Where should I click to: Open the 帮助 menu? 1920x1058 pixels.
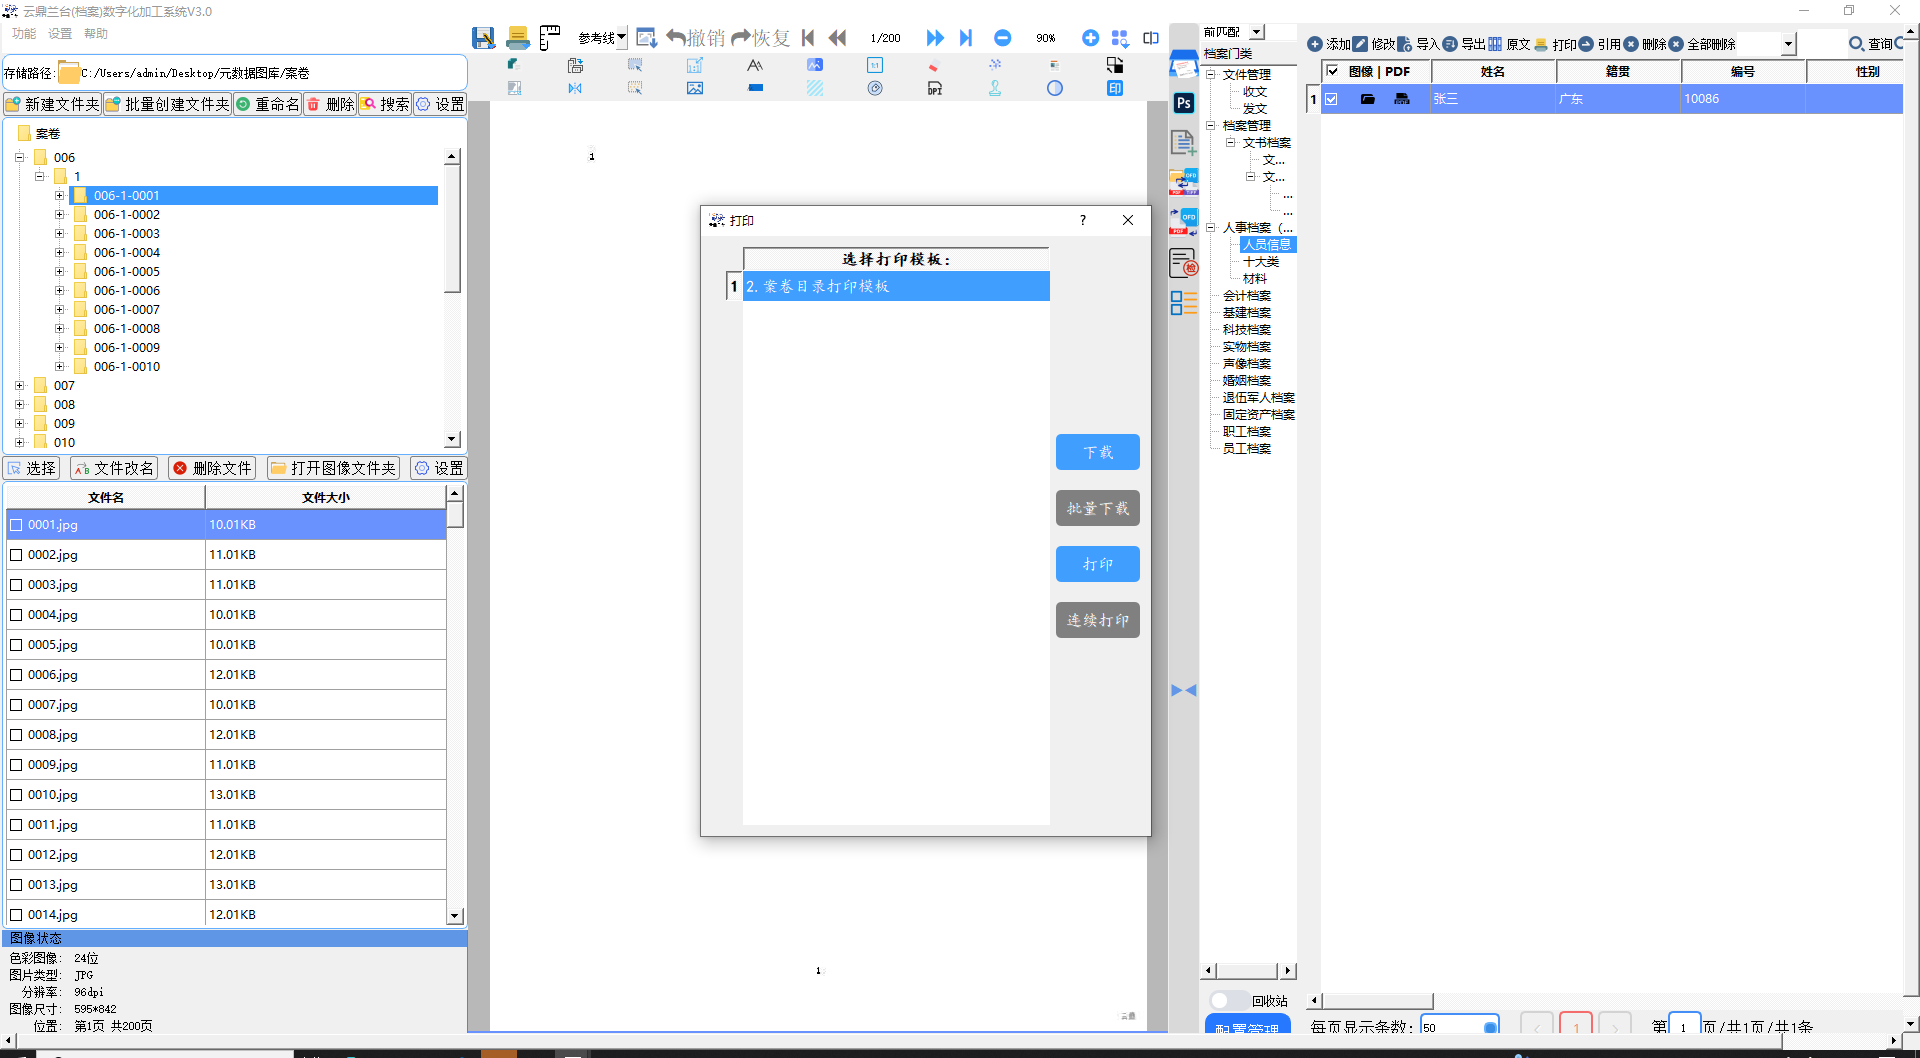96,34
